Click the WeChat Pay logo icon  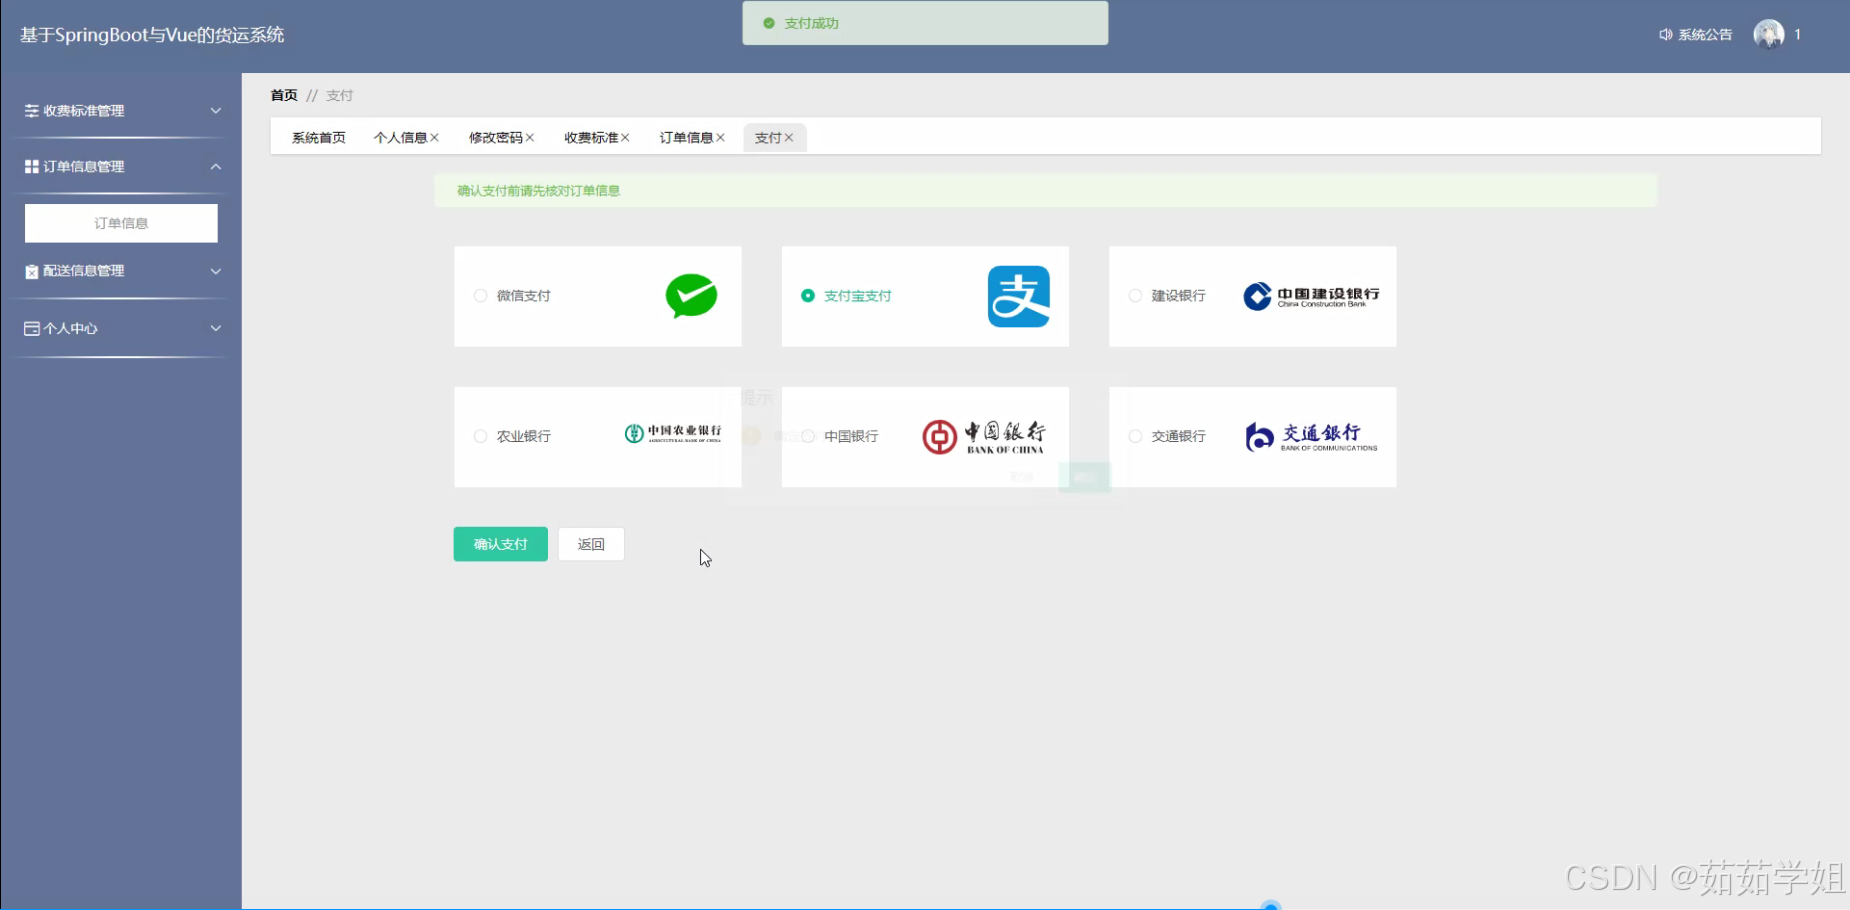[691, 296]
